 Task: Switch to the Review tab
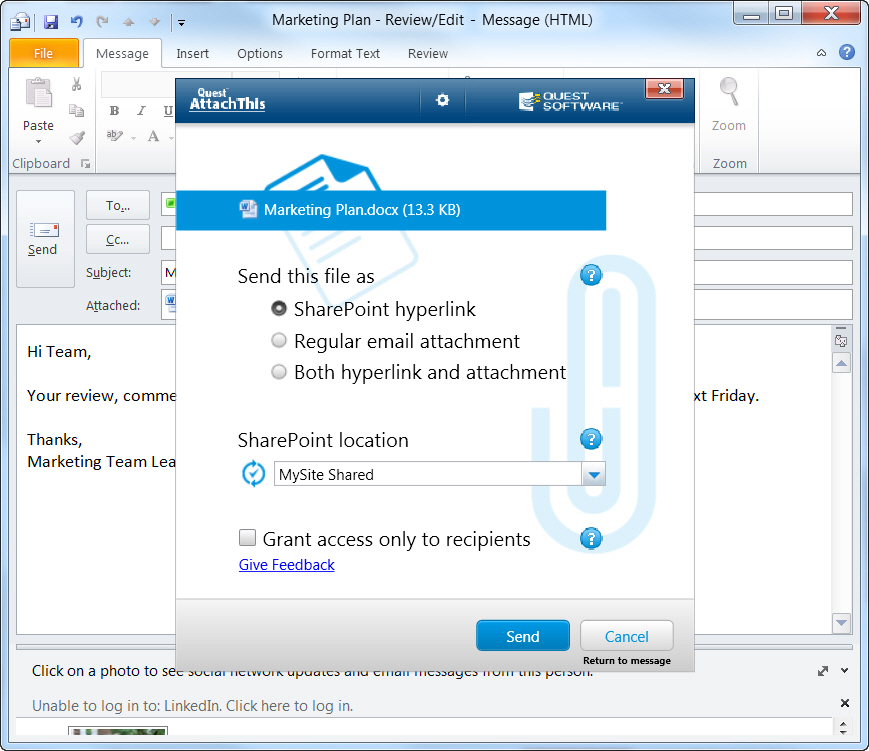[x=428, y=54]
